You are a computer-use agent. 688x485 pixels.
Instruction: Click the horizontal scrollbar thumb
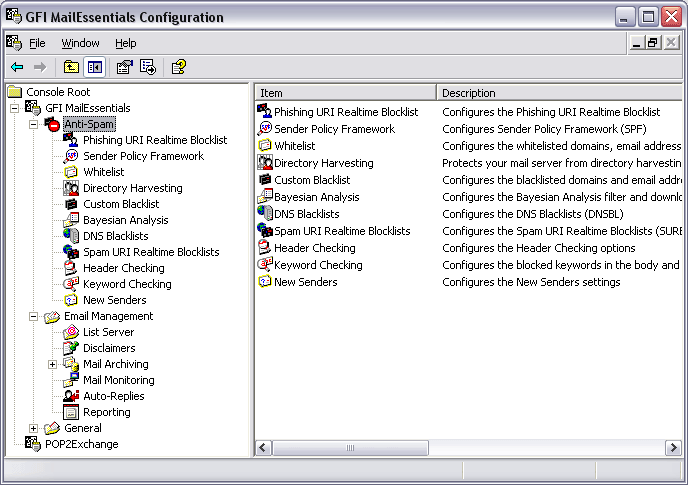pyautogui.click(x=350, y=448)
